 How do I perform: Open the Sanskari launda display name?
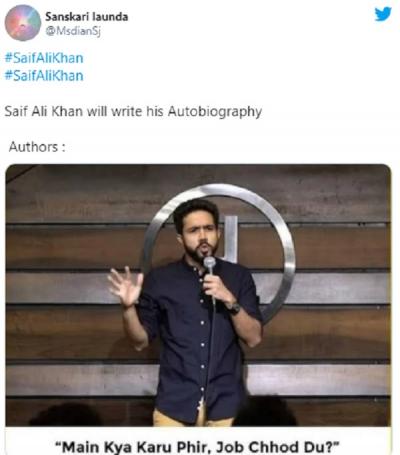pyautogui.click(x=87, y=17)
